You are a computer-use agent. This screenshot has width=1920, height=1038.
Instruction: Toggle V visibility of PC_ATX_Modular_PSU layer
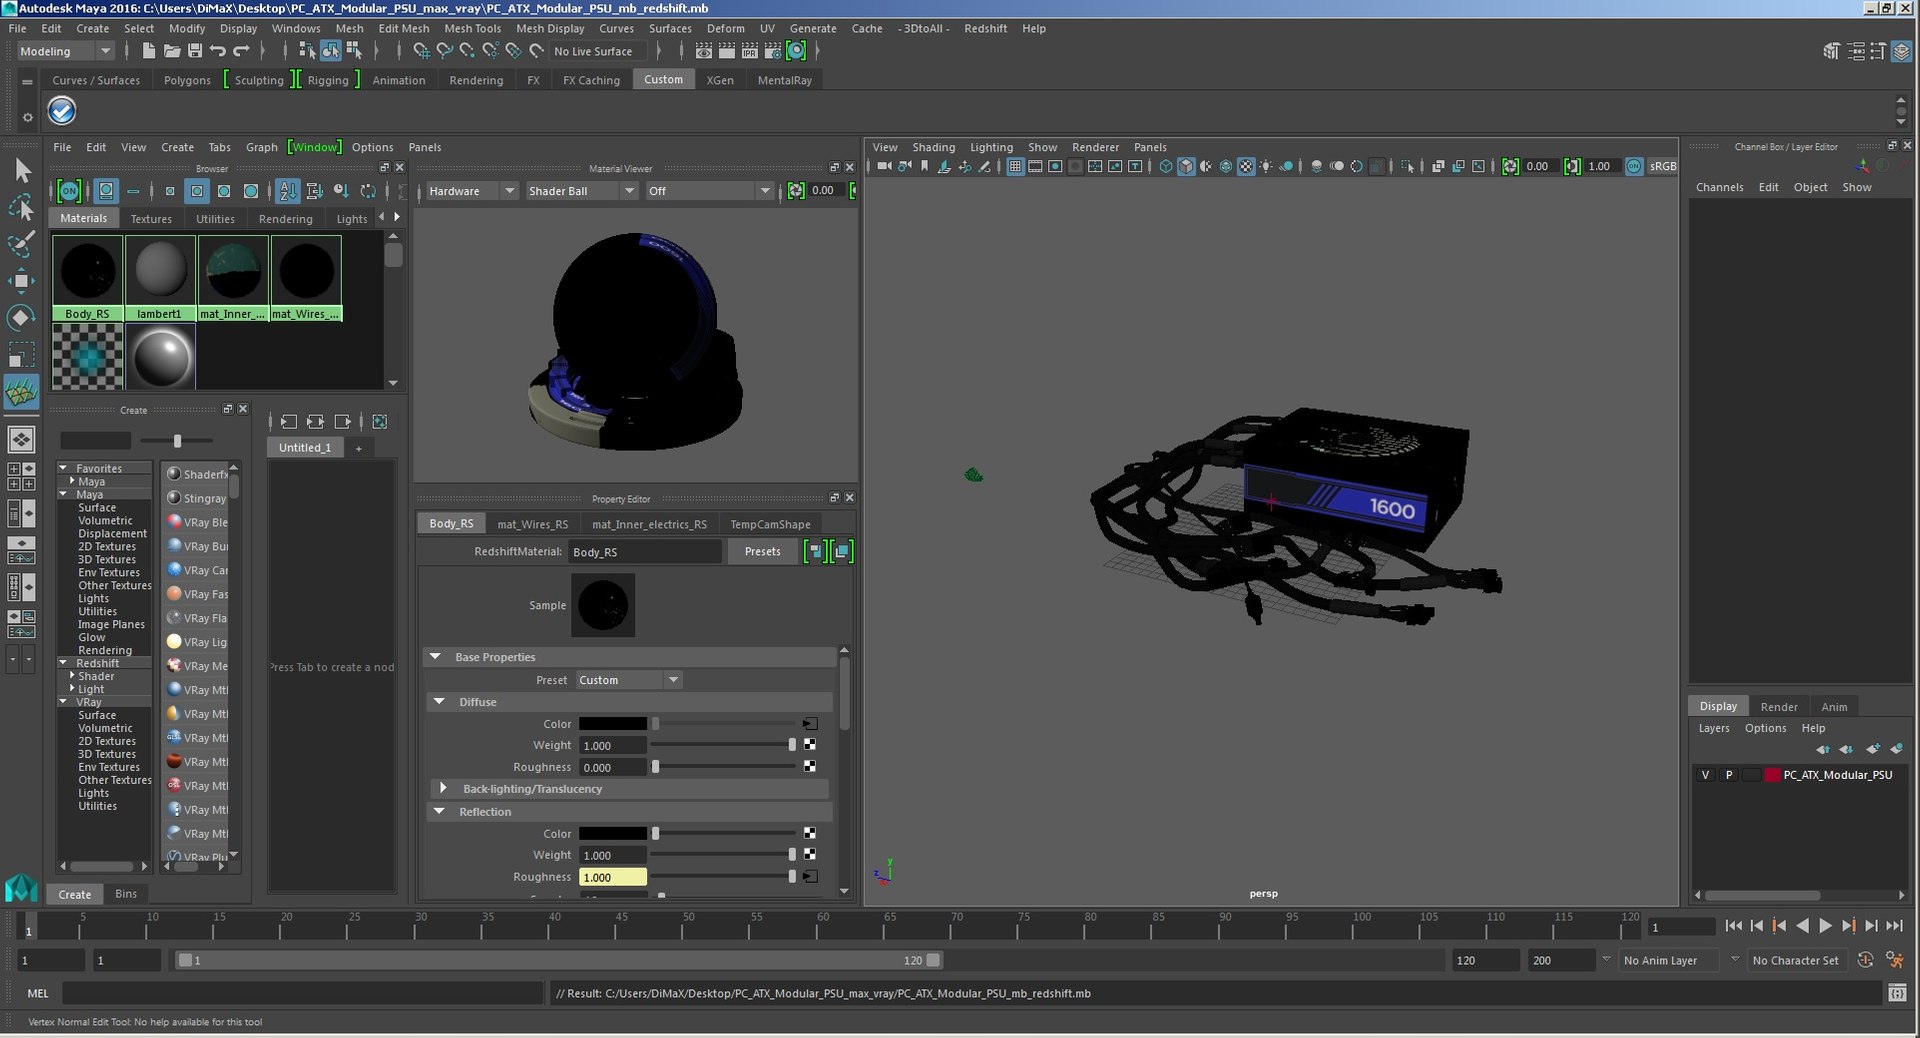tap(1706, 775)
